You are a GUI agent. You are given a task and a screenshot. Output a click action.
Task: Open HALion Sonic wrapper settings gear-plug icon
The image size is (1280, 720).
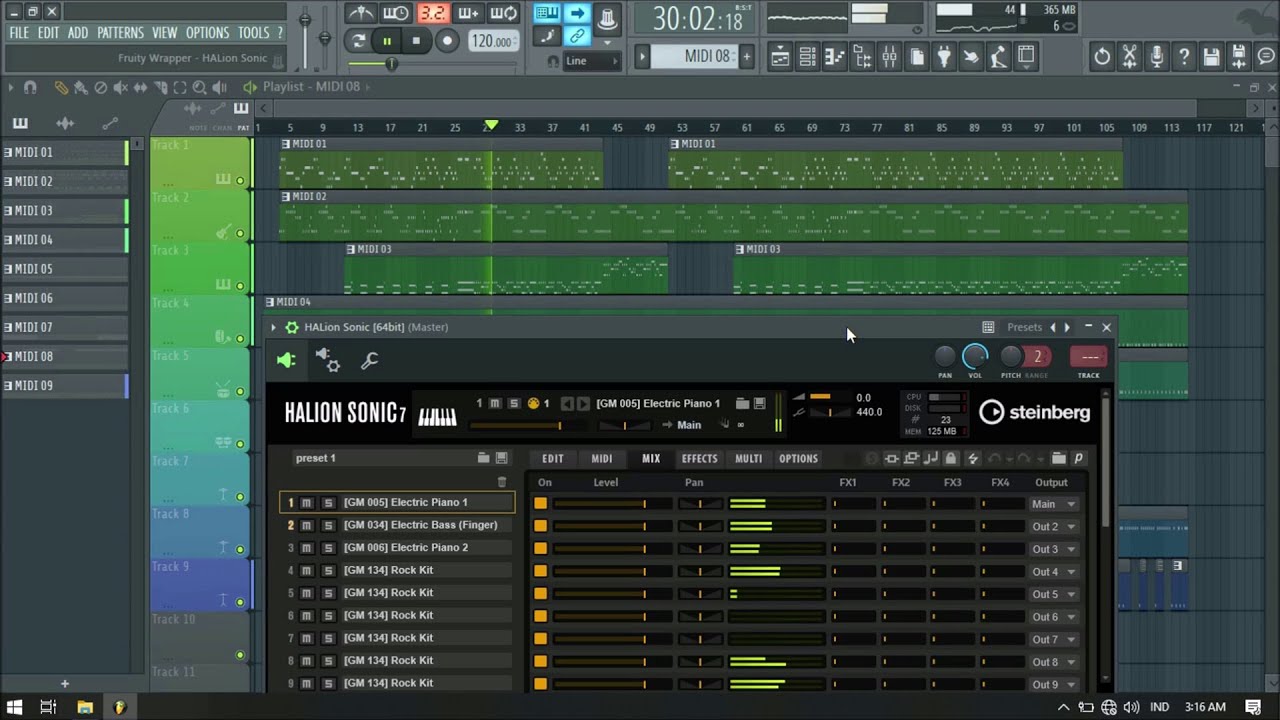point(328,361)
